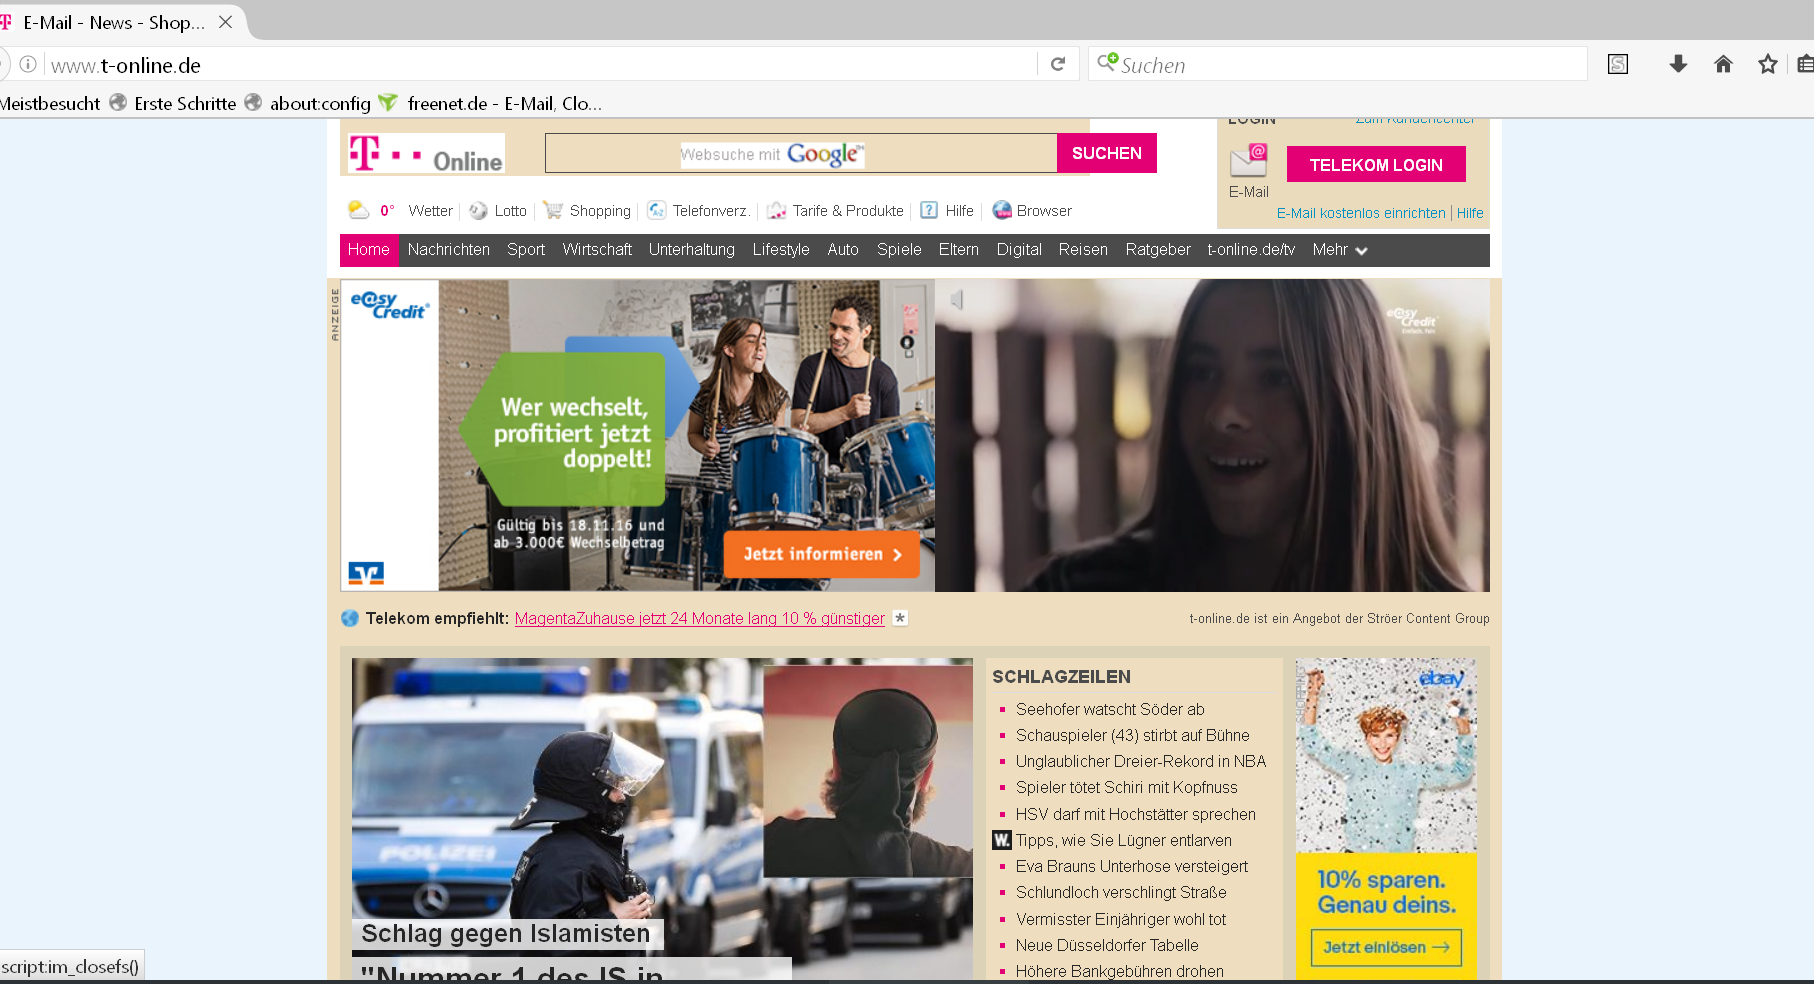Open headline Schlundloch verschlingt Straße

click(x=1121, y=892)
